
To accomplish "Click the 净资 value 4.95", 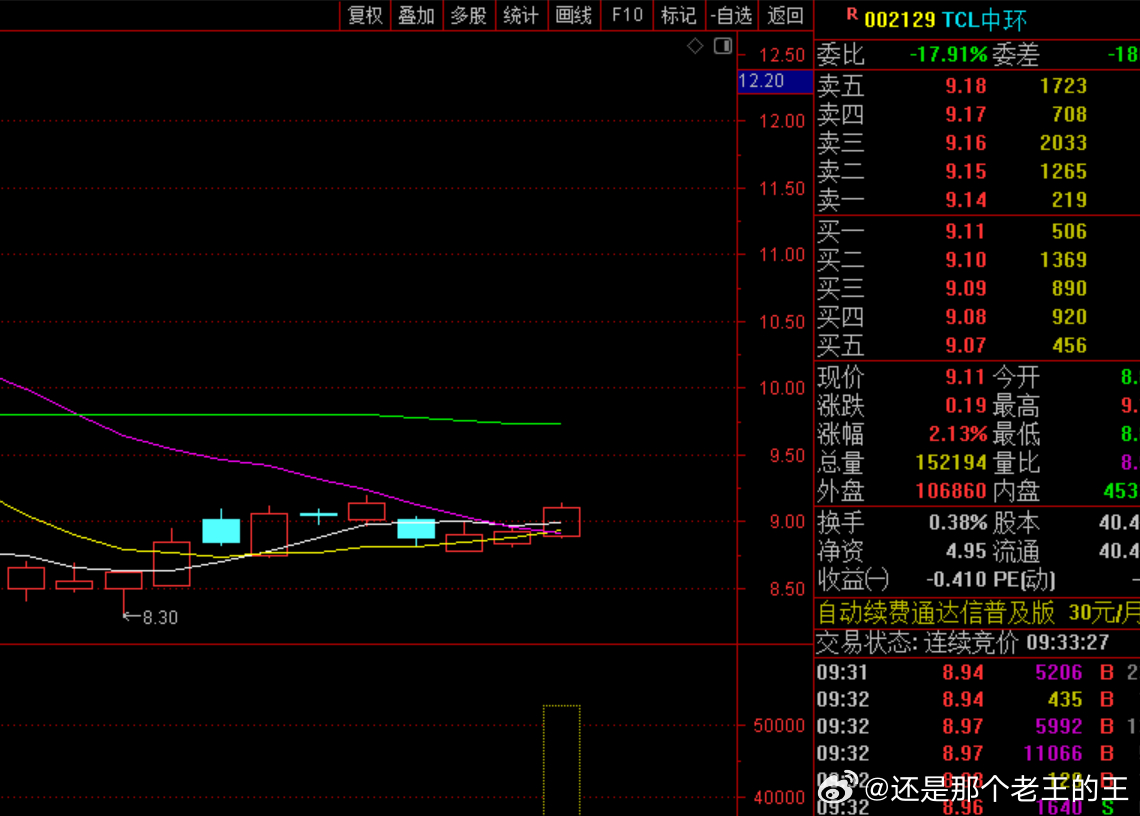I will (966, 551).
